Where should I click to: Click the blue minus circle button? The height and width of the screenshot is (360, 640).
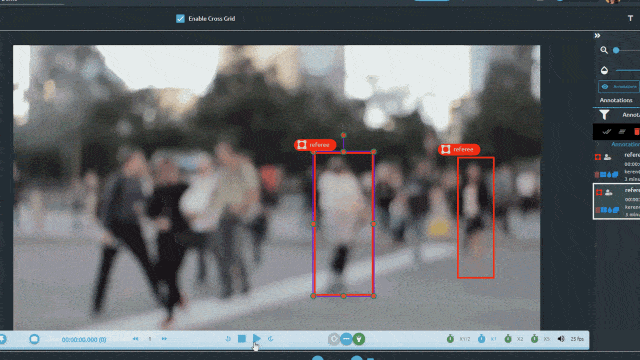[347, 339]
